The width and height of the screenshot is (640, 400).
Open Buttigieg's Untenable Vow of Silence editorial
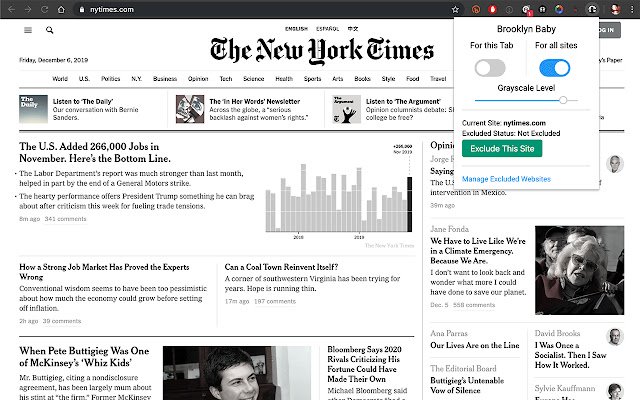[x=467, y=385]
